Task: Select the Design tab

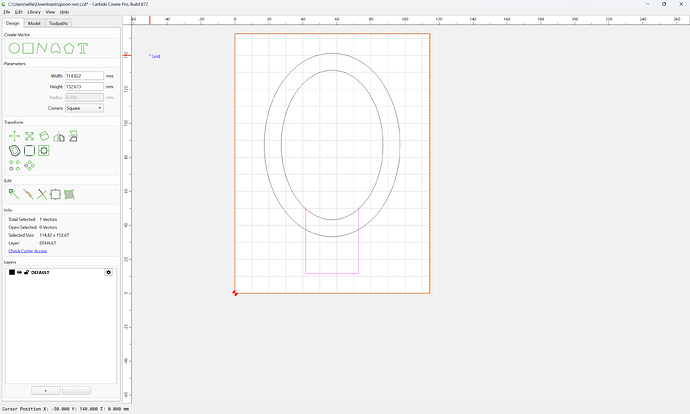Action: pos(13,23)
